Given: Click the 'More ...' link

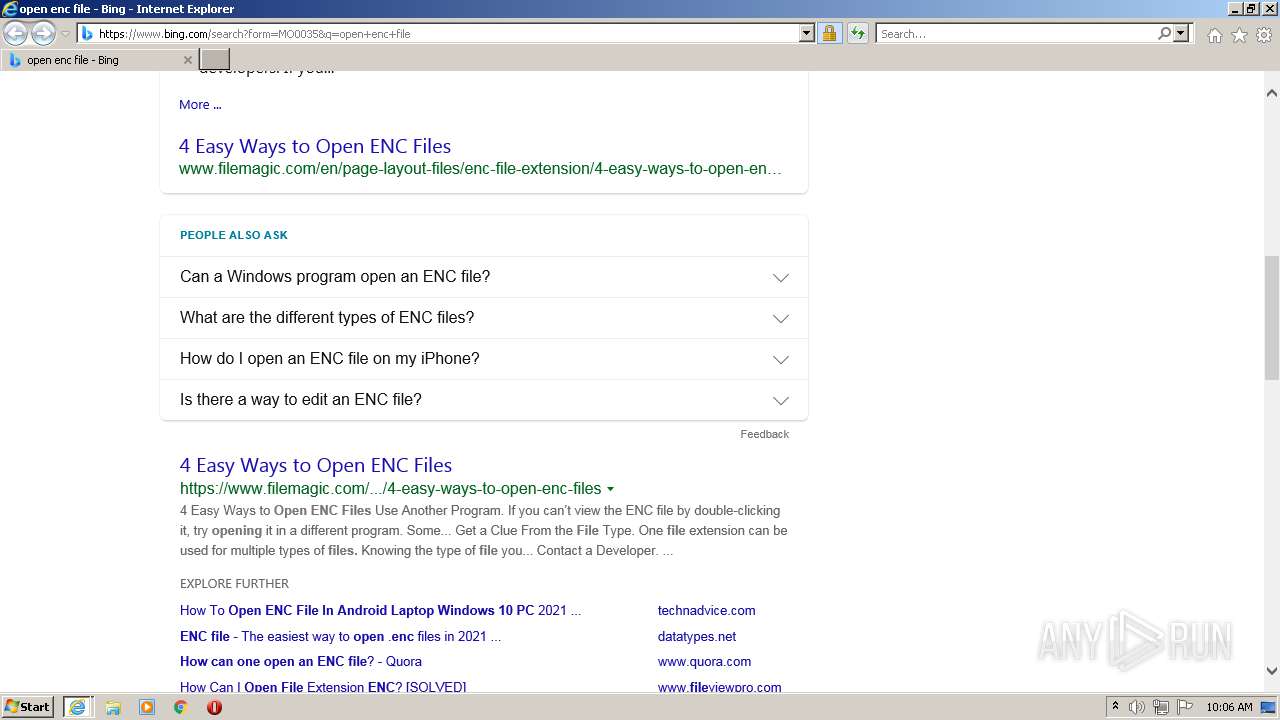Looking at the screenshot, I should 200,104.
